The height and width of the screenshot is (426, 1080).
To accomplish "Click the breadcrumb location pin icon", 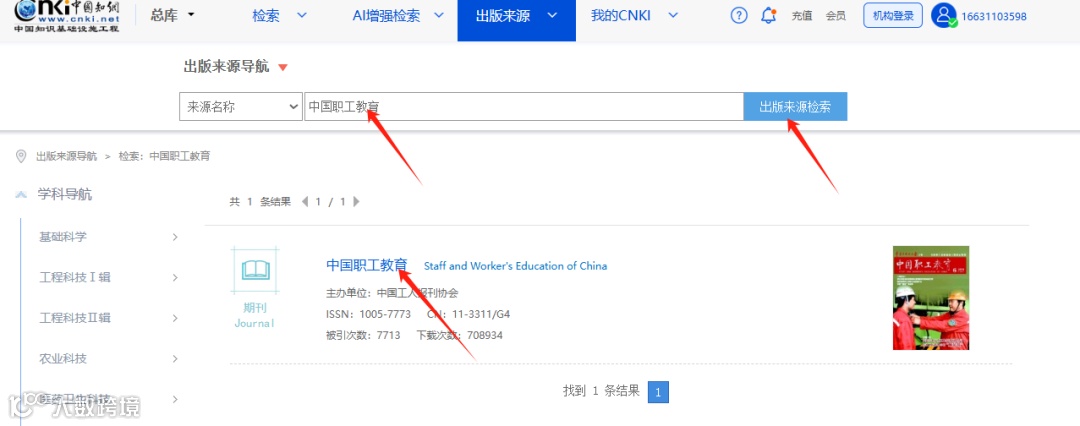I will click(x=21, y=156).
